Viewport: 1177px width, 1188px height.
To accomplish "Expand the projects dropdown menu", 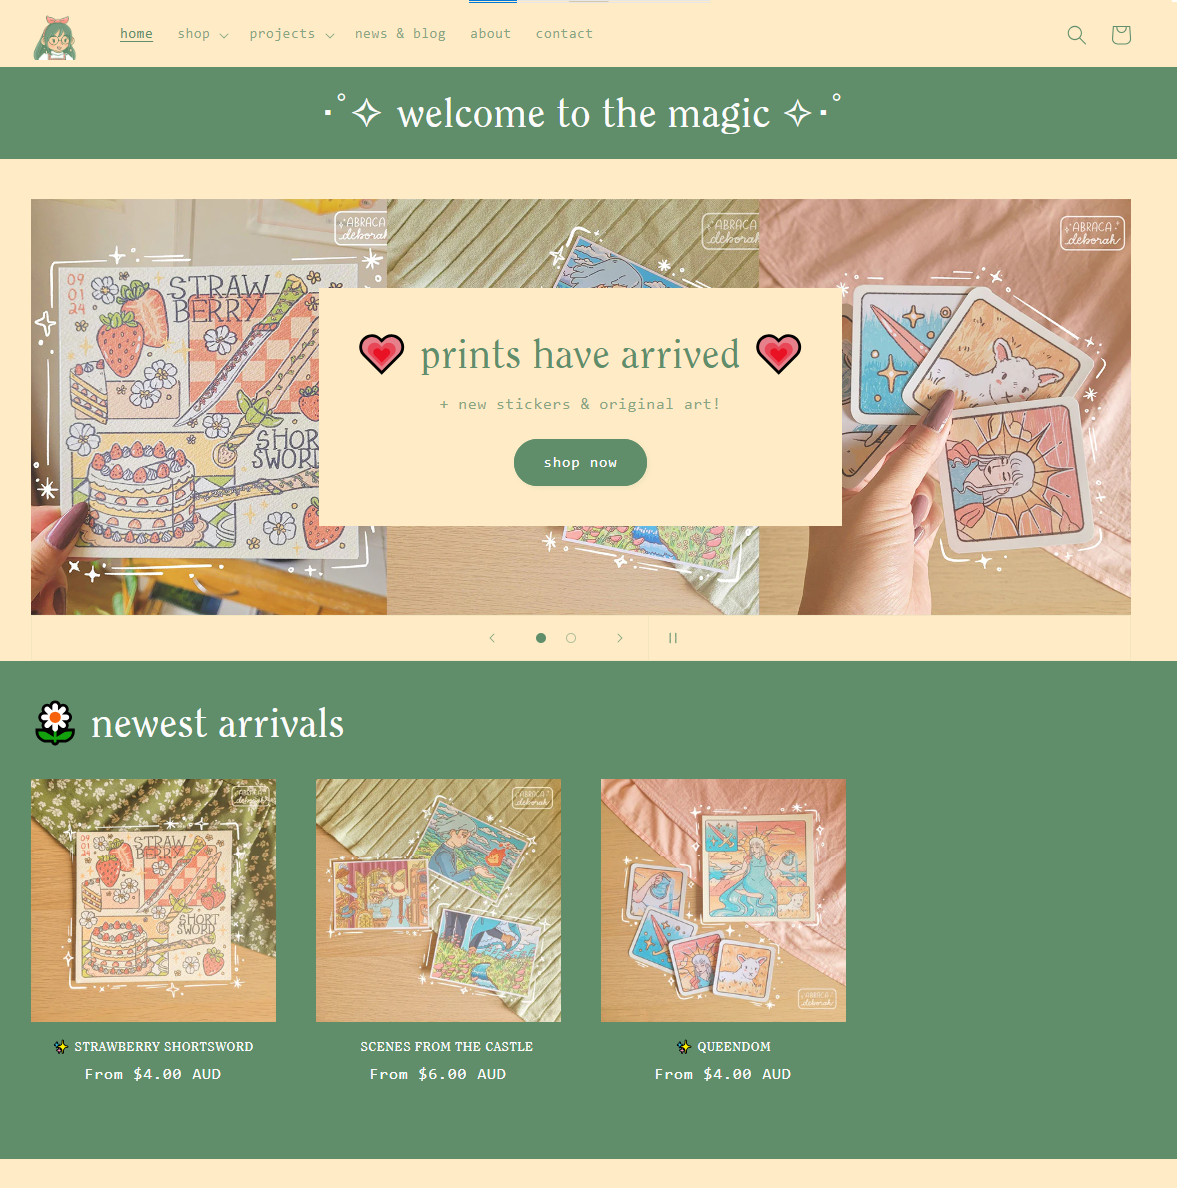I will [292, 34].
